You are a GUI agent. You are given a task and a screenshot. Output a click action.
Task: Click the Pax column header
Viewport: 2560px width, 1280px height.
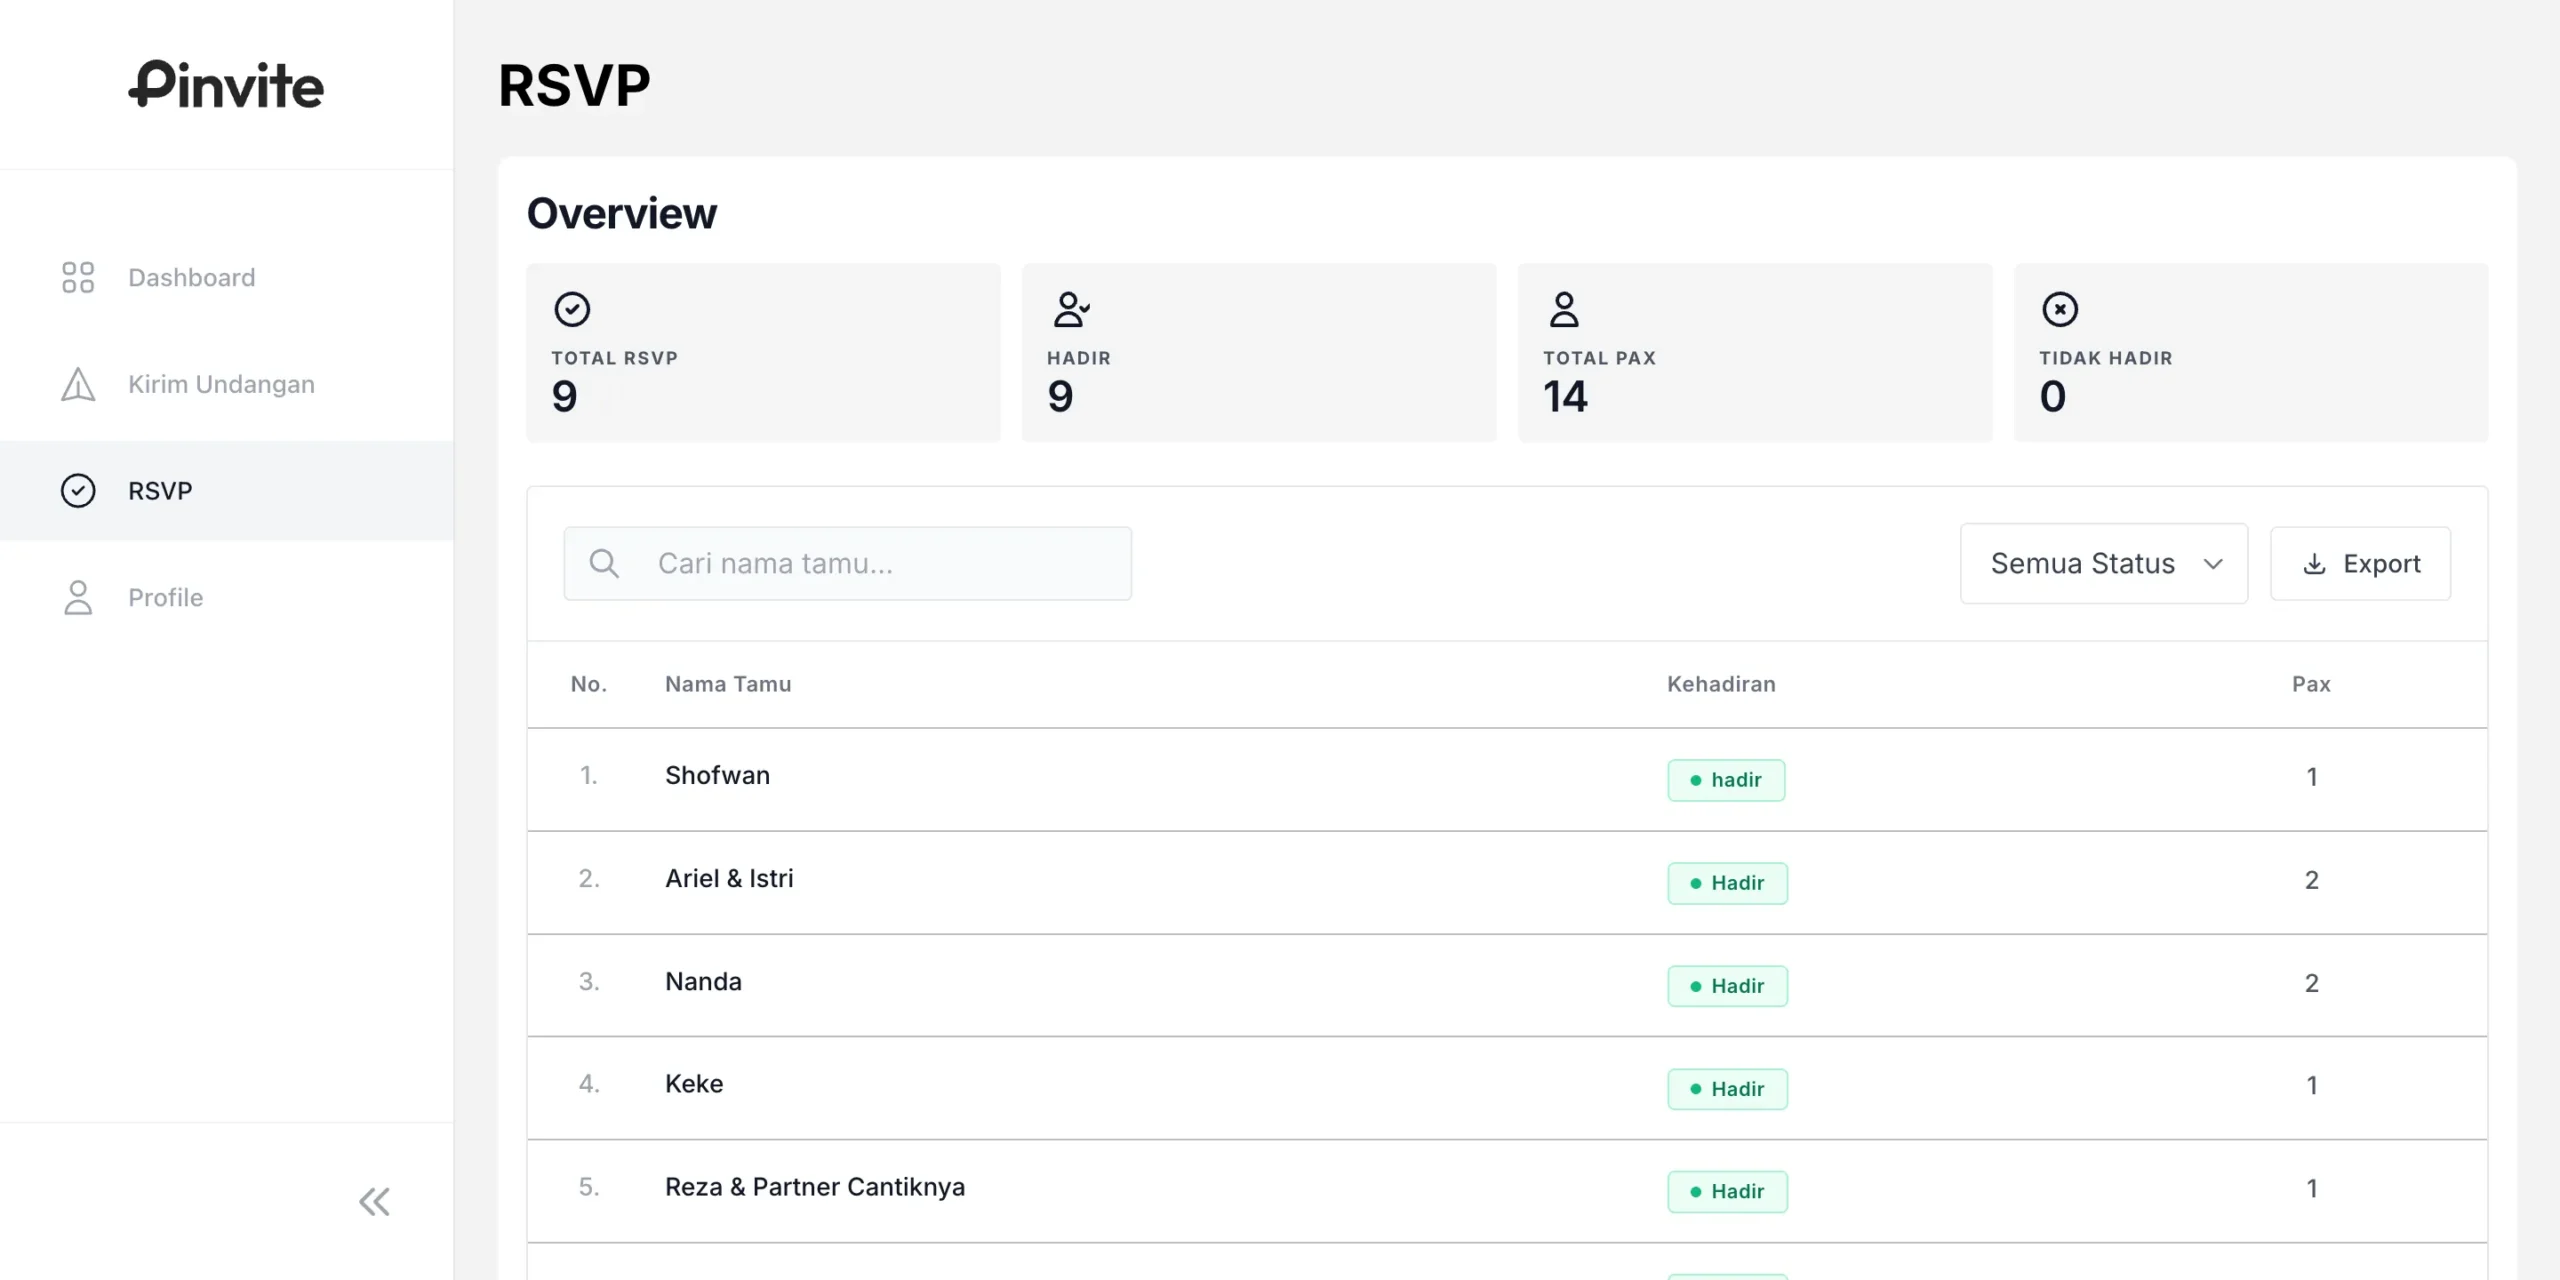pos(2311,684)
